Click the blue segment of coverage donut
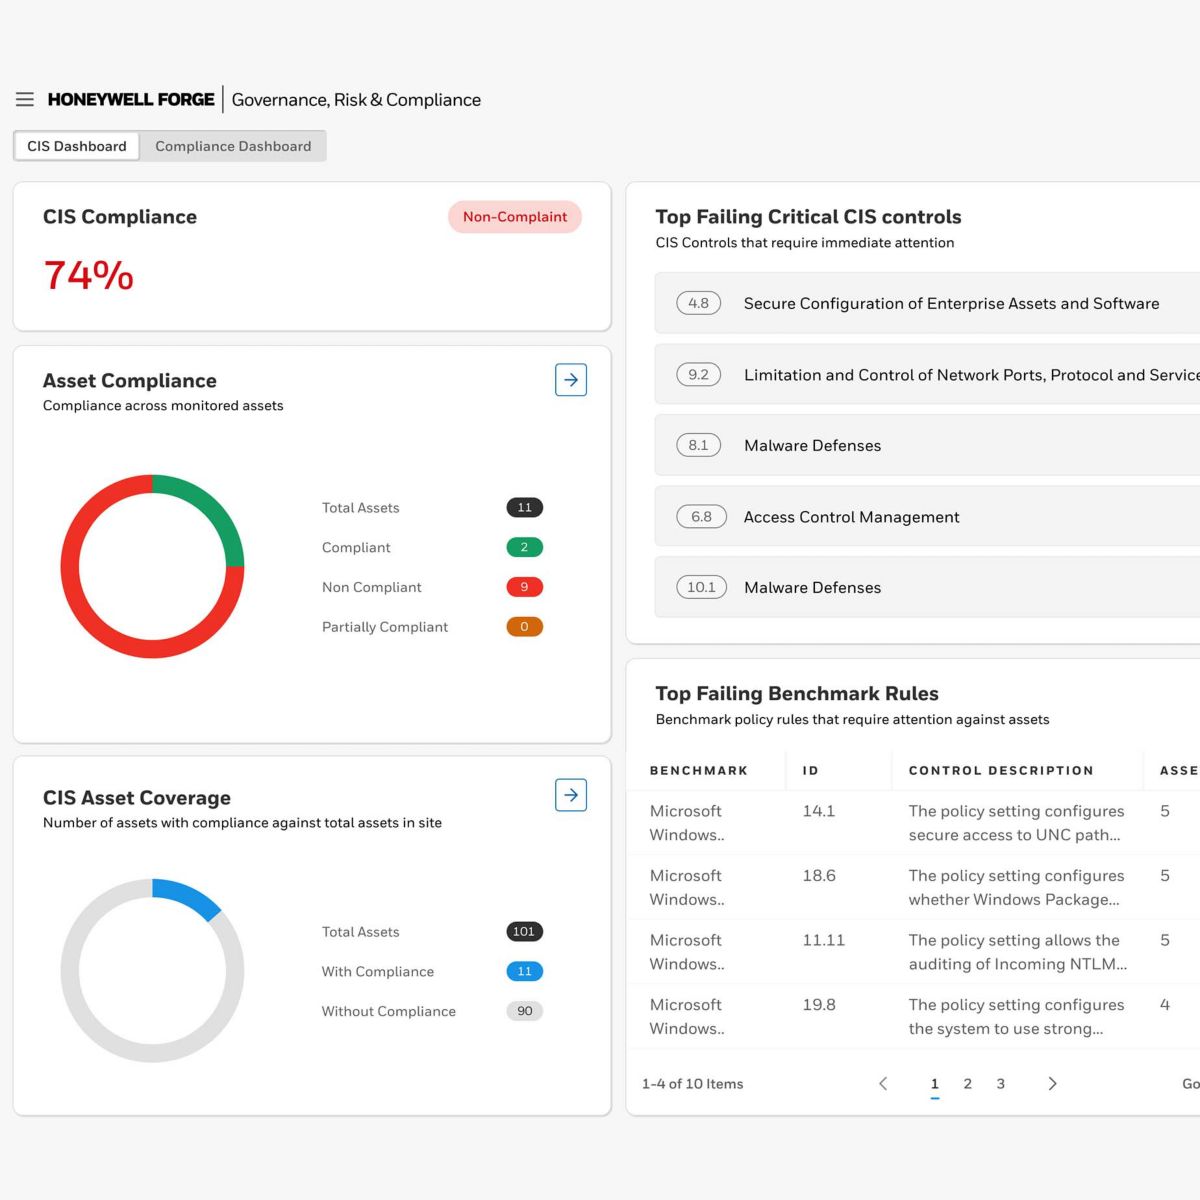The height and width of the screenshot is (1200, 1200). coord(191,894)
